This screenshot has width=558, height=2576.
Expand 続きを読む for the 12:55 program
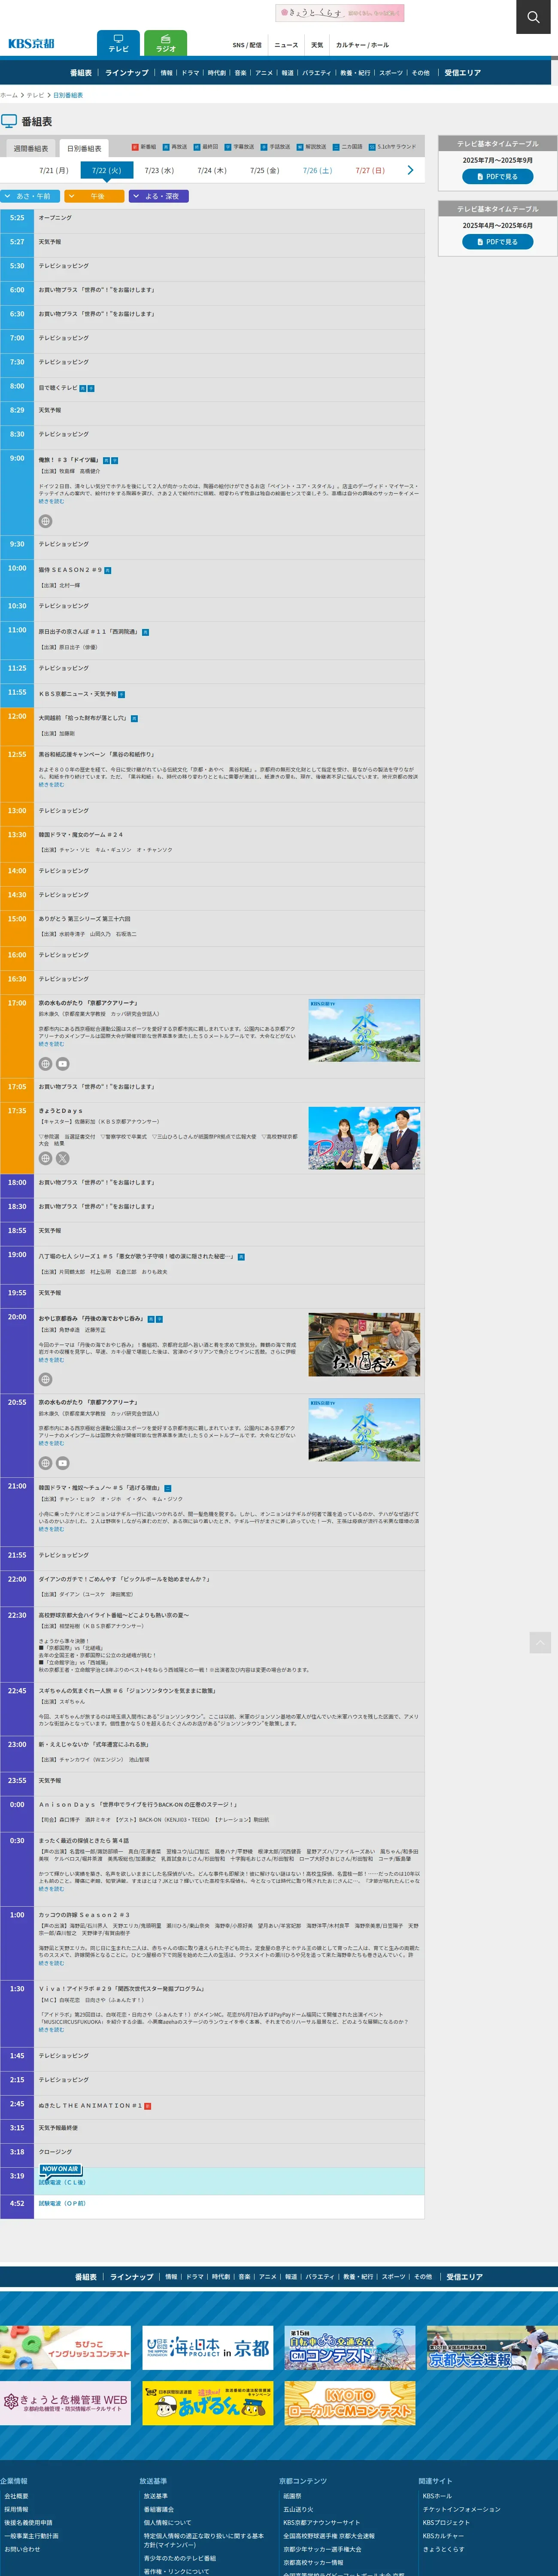[x=51, y=785]
